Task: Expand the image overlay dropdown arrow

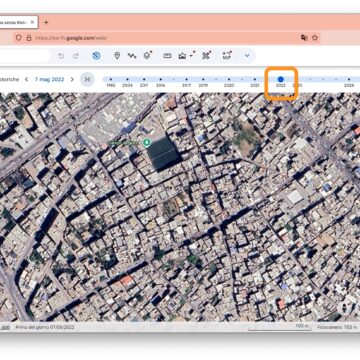Action: 191,56
